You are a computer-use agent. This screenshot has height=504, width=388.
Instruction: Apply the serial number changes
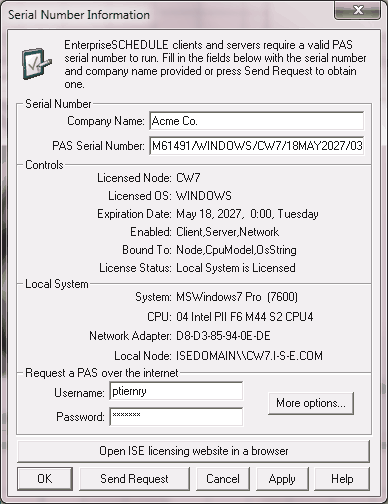[282, 479]
